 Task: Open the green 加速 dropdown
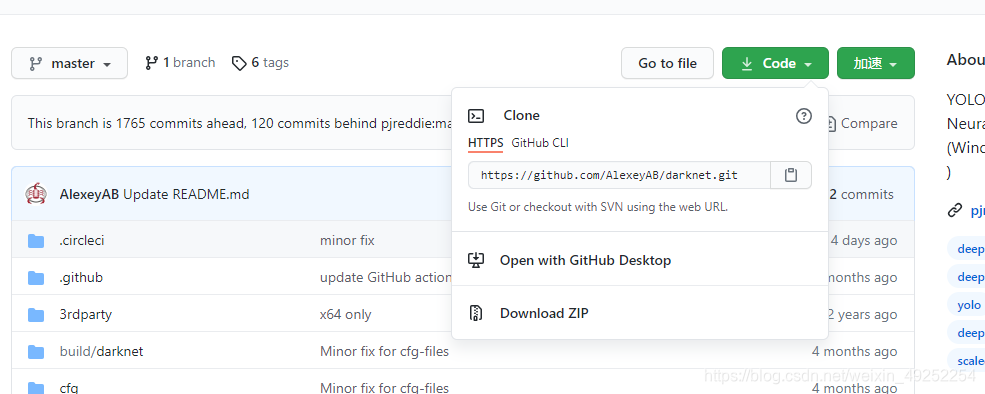click(x=876, y=63)
